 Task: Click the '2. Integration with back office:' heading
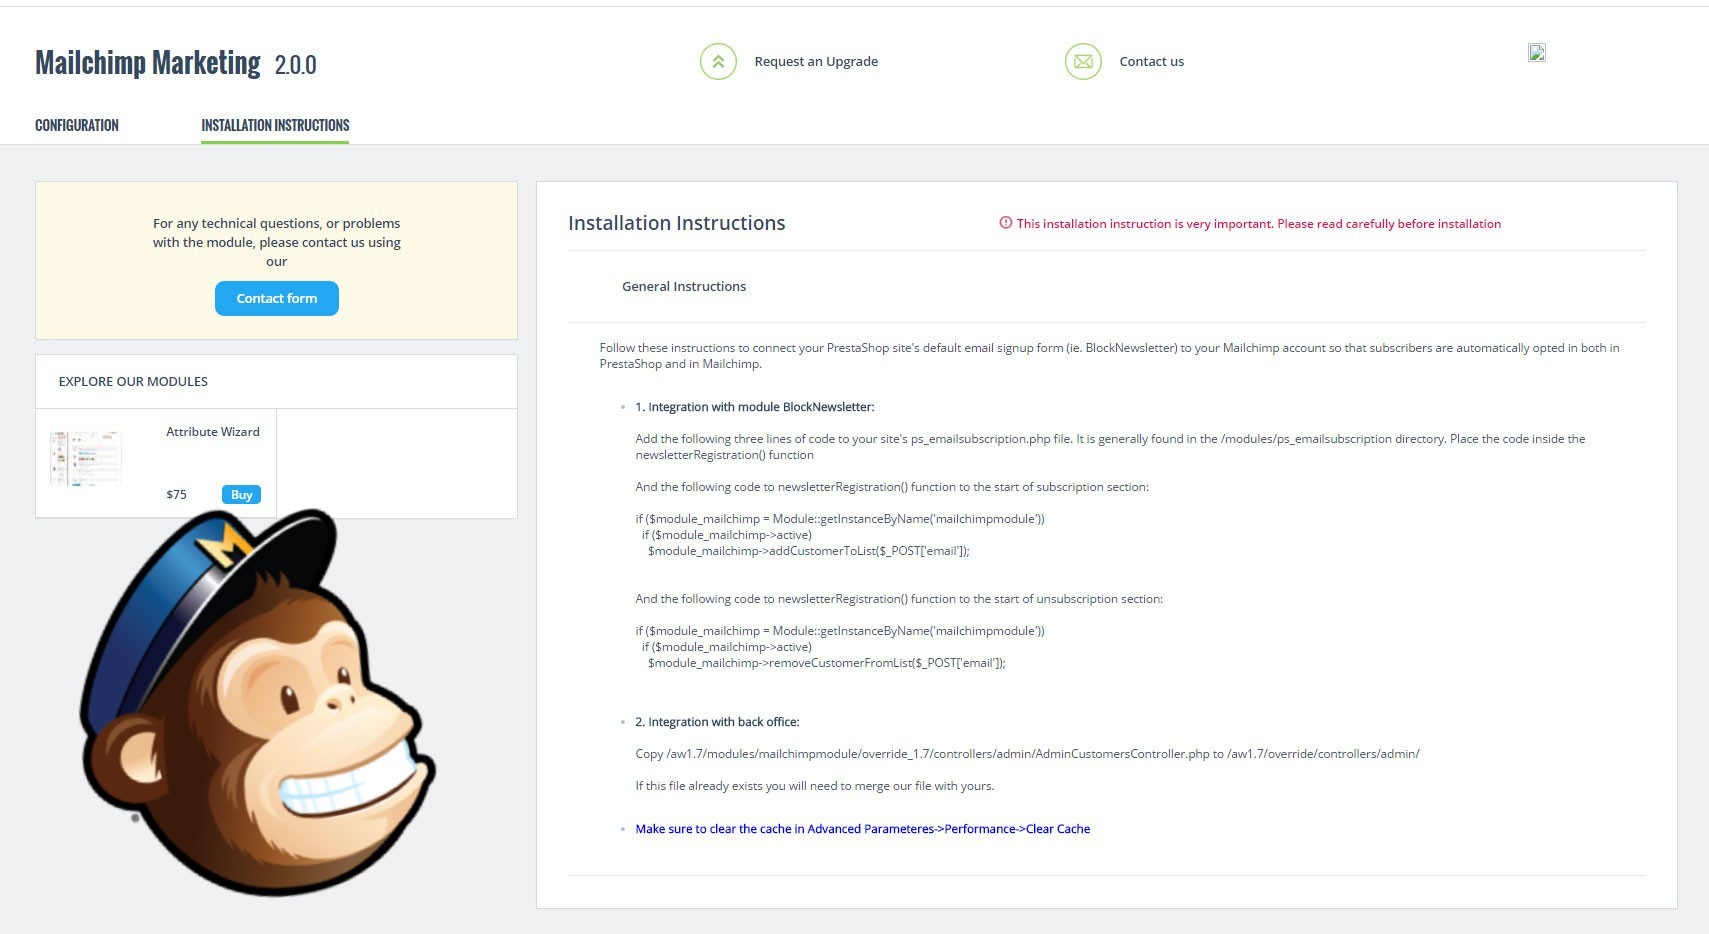click(x=717, y=722)
